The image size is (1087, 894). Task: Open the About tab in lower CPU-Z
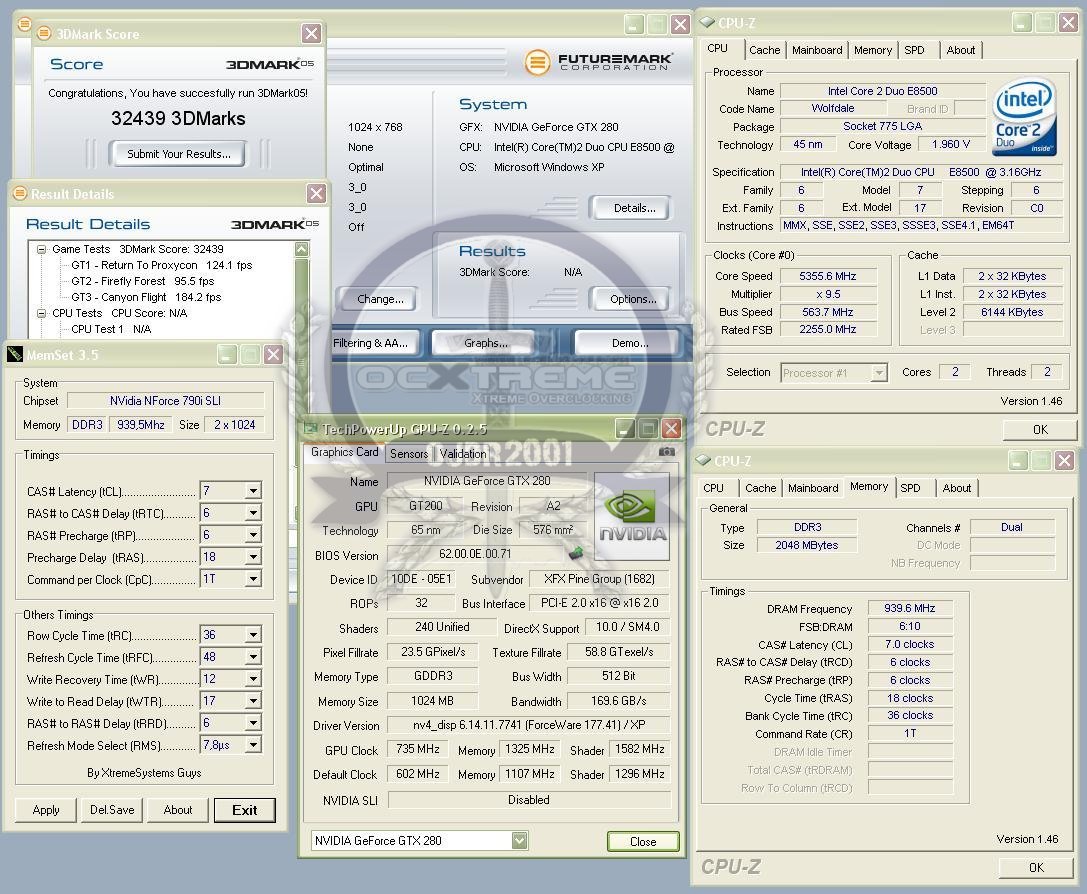[x=957, y=488]
